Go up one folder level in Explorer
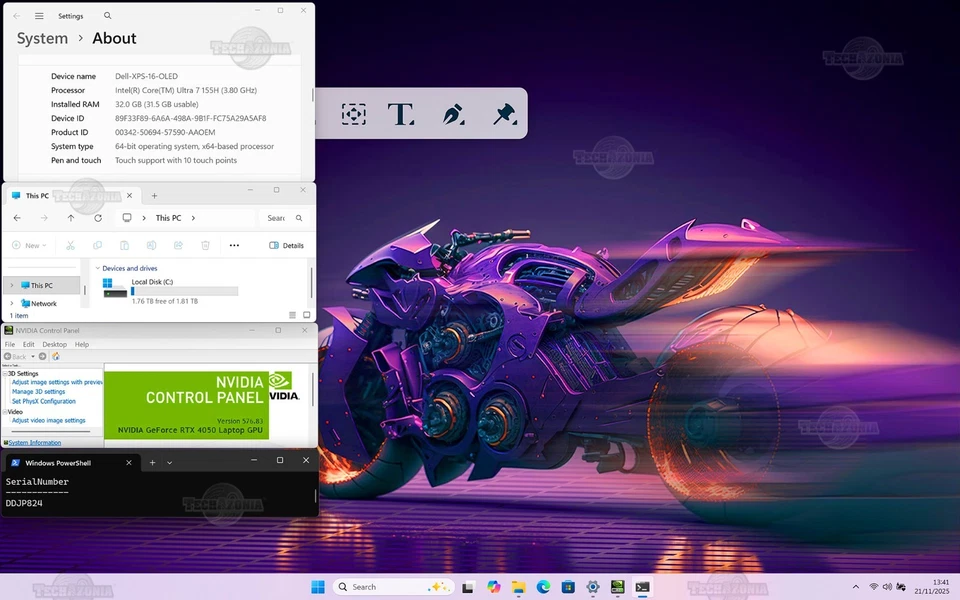Viewport: 960px width, 600px height. pyautogui.click(x=71, y=218)
